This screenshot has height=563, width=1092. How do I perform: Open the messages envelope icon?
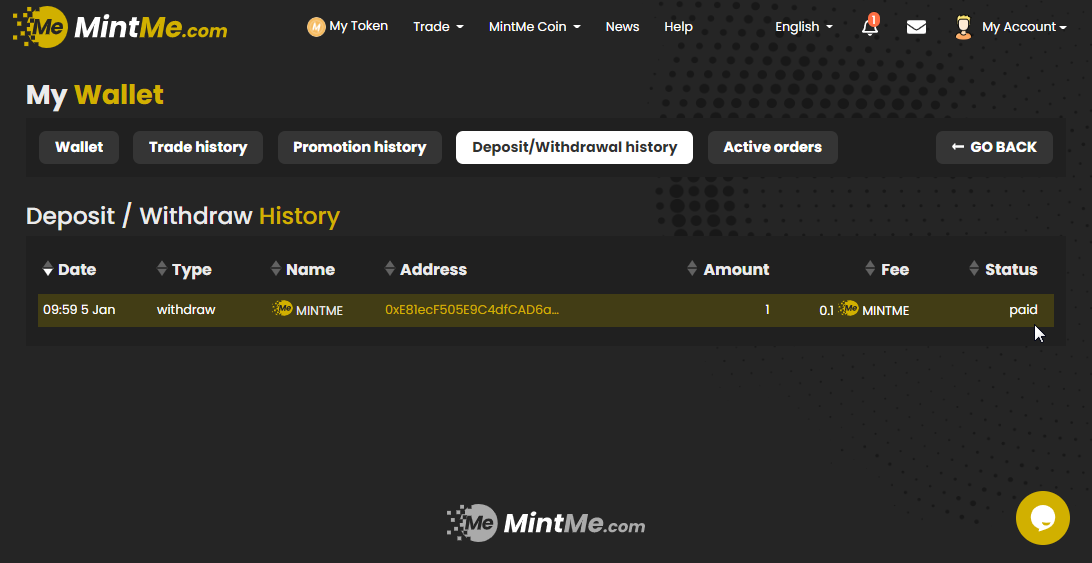(x=916, y=27)
